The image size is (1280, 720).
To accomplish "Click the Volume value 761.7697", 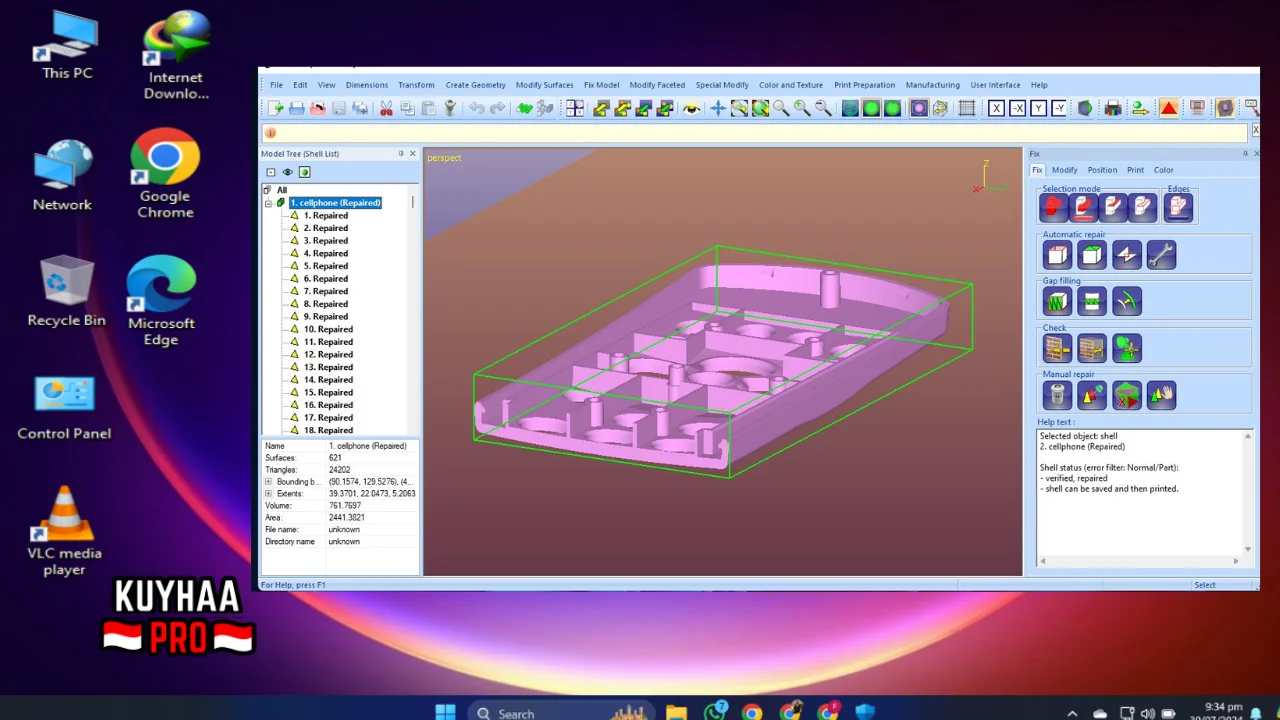I will tap(345, 506).
